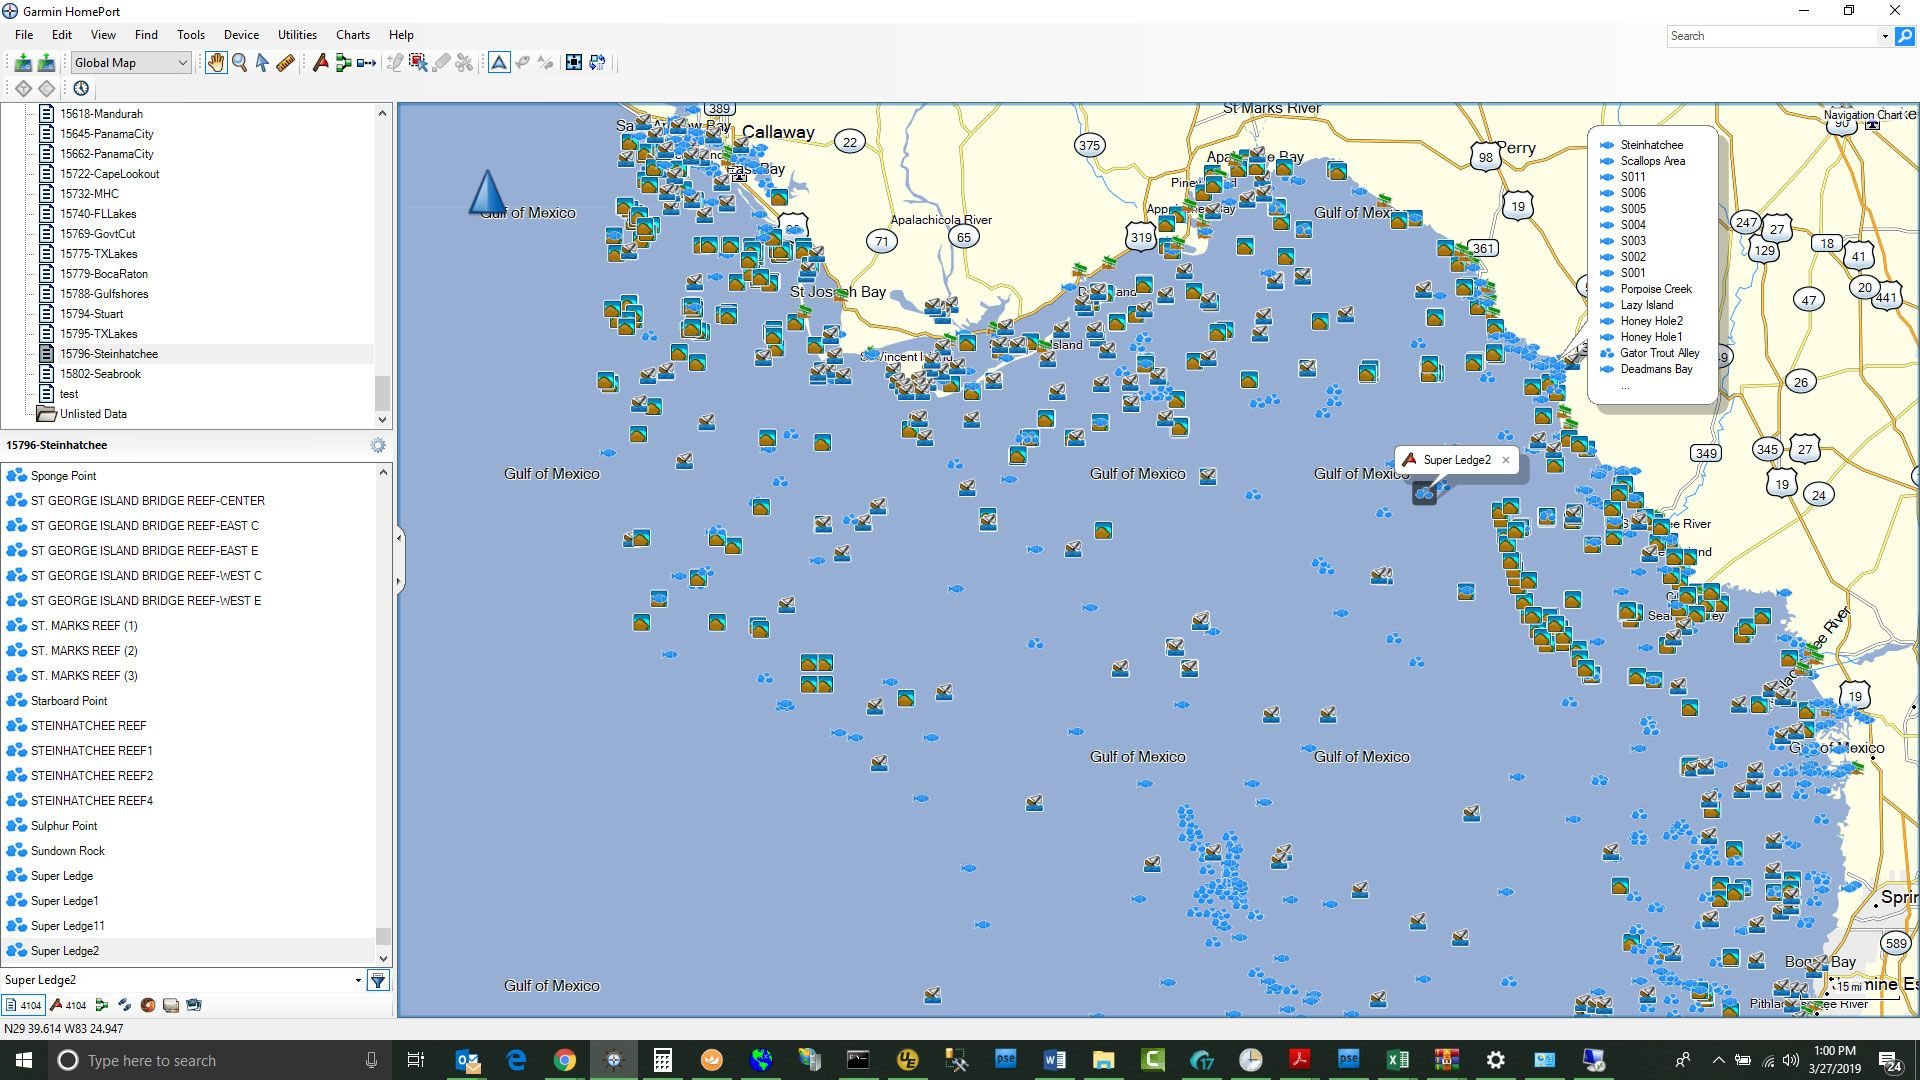Viewport: 1920px width, 1080px height.
Task: Select 15796-Steinhatchee list in the library
Action: point(109,354)
